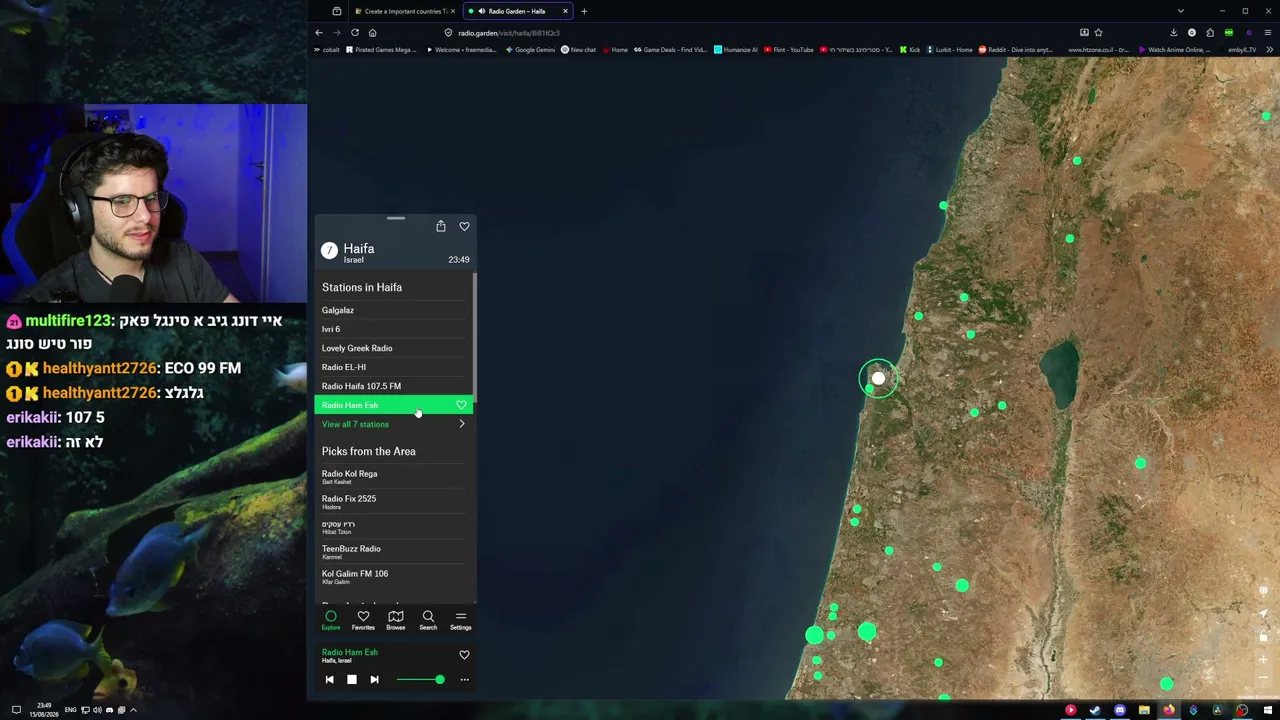Open a new browser tab

pos(584,11)
